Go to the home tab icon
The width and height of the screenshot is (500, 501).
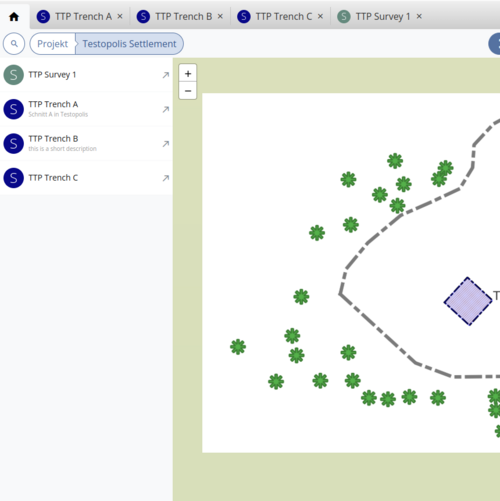point(14,17)
